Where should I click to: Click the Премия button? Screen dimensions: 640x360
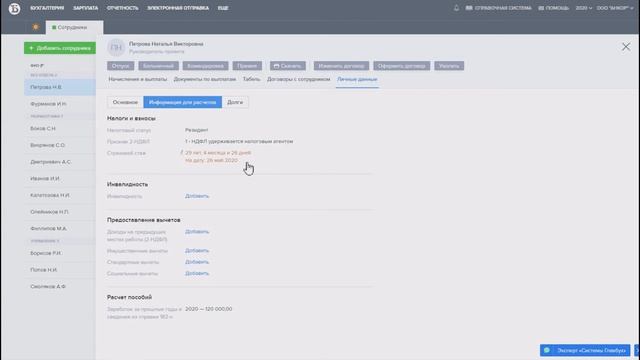(247, 66)
